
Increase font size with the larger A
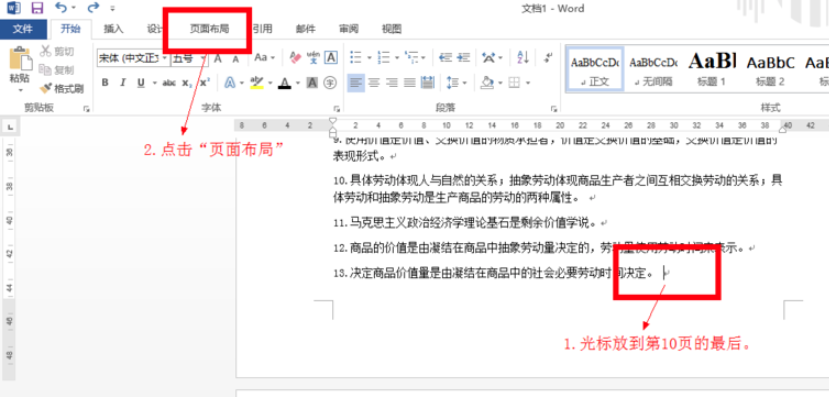point(217,58)
